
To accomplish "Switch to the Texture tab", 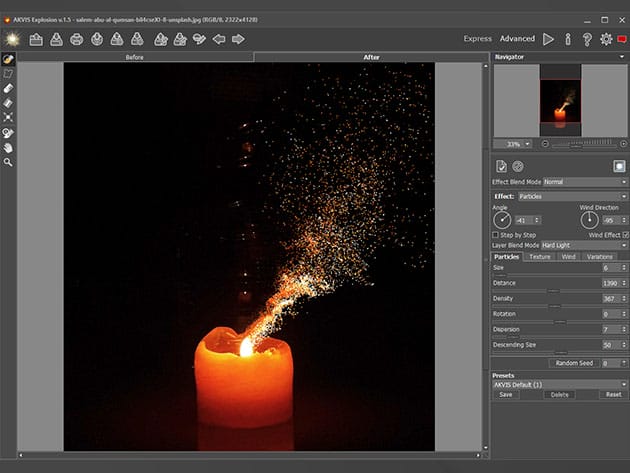I will [540, 257].
